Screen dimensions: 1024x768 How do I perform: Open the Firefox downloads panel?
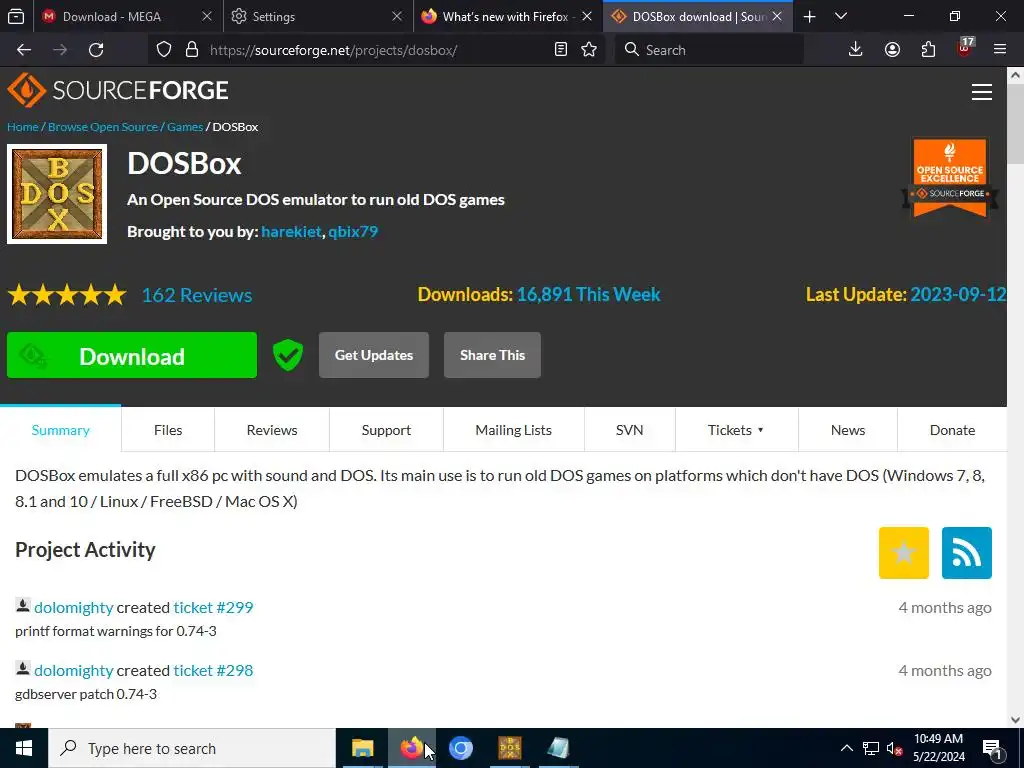click(856, 50)
